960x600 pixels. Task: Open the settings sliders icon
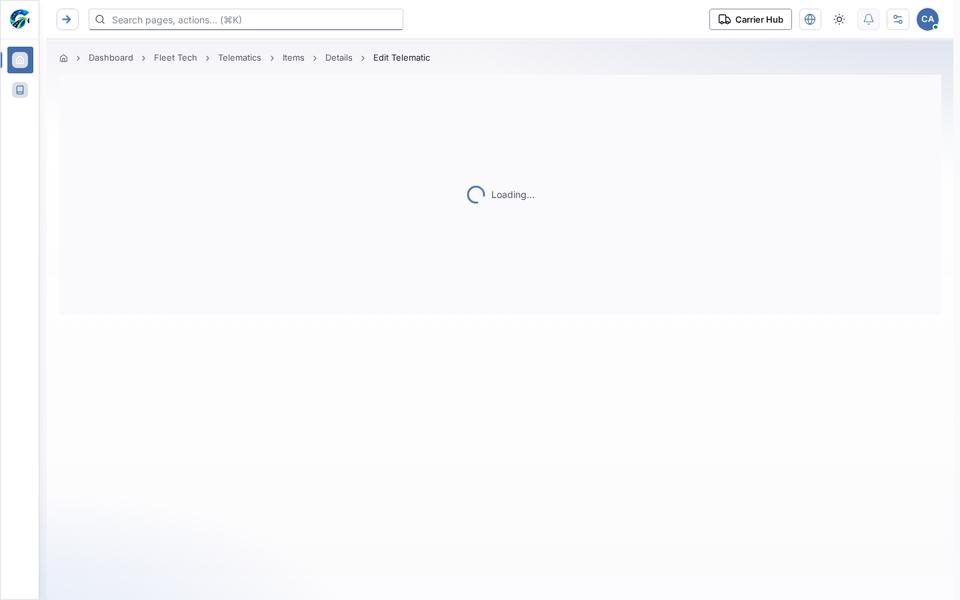coord(898,20)
